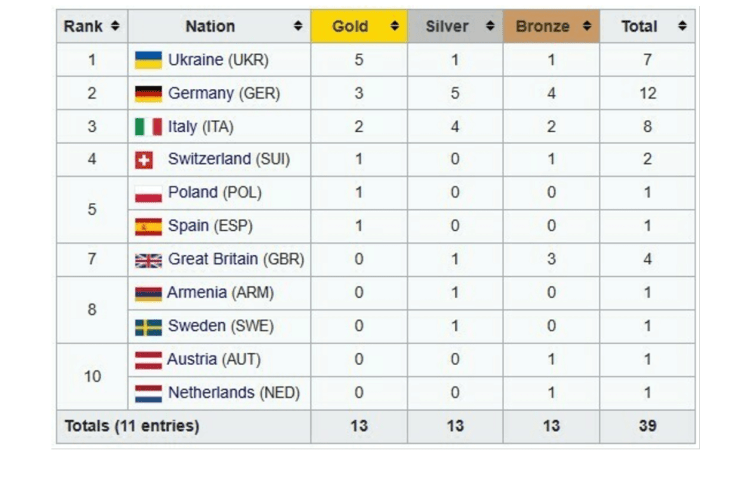Click the Poland flag icon
Image resolution: width=750 pixels, height=500 pixels.
(148, 193)
